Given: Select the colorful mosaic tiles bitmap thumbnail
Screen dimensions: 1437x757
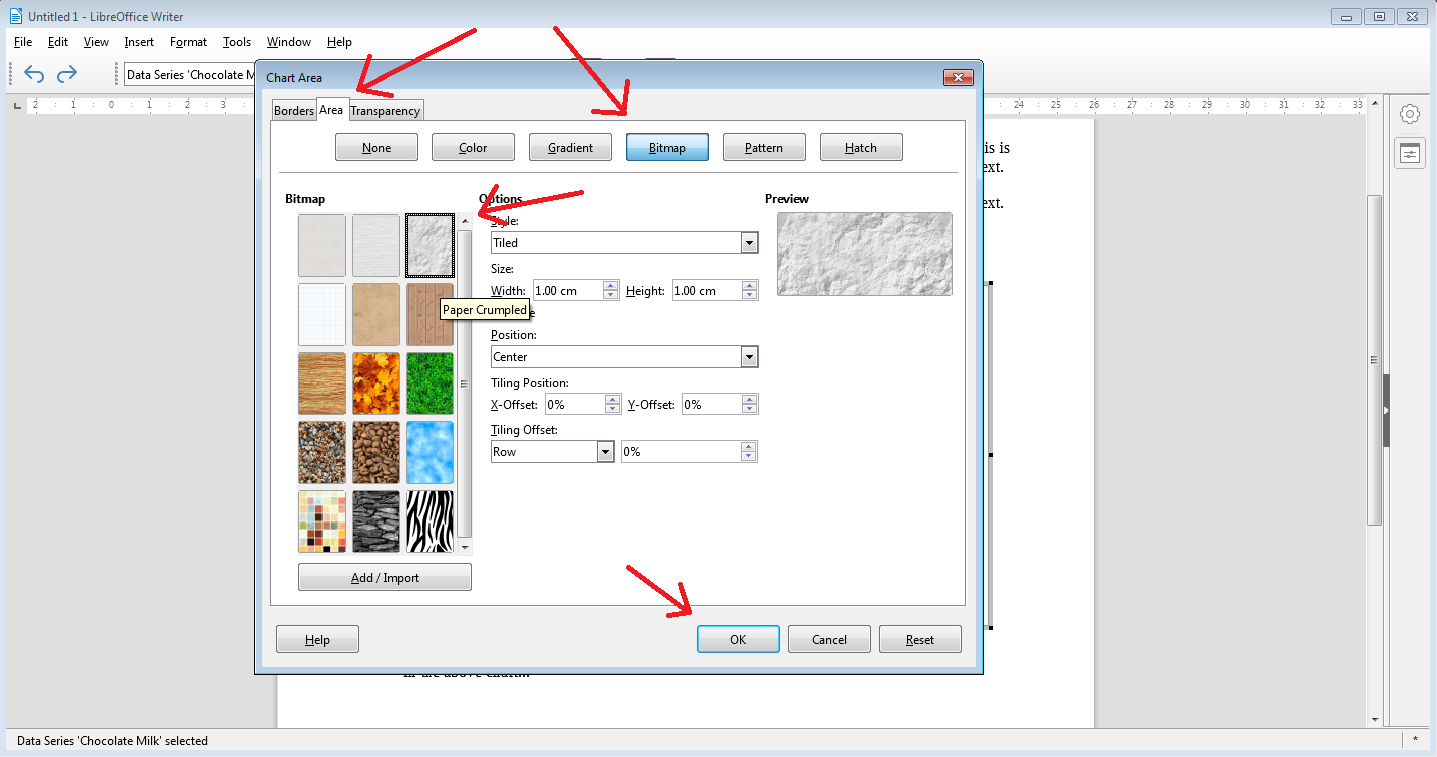Looking at the screenshot, I should (322, 521).
